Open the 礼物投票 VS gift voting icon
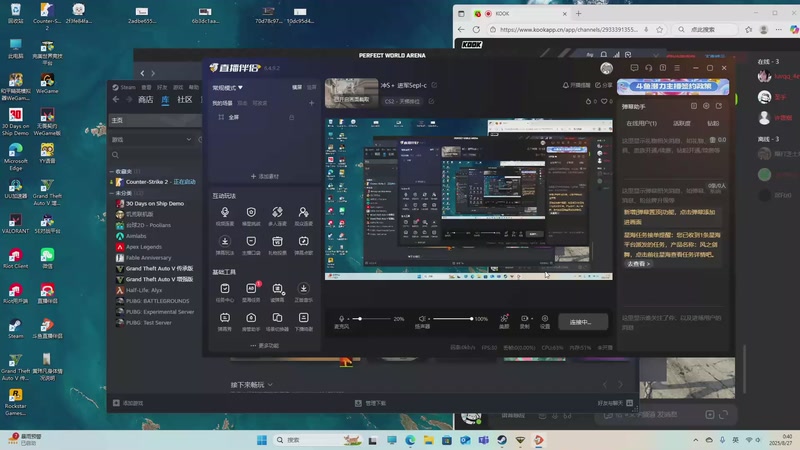The height and width of the screenshot is (450, 800). pyautogui.click(x=277, y=241)
